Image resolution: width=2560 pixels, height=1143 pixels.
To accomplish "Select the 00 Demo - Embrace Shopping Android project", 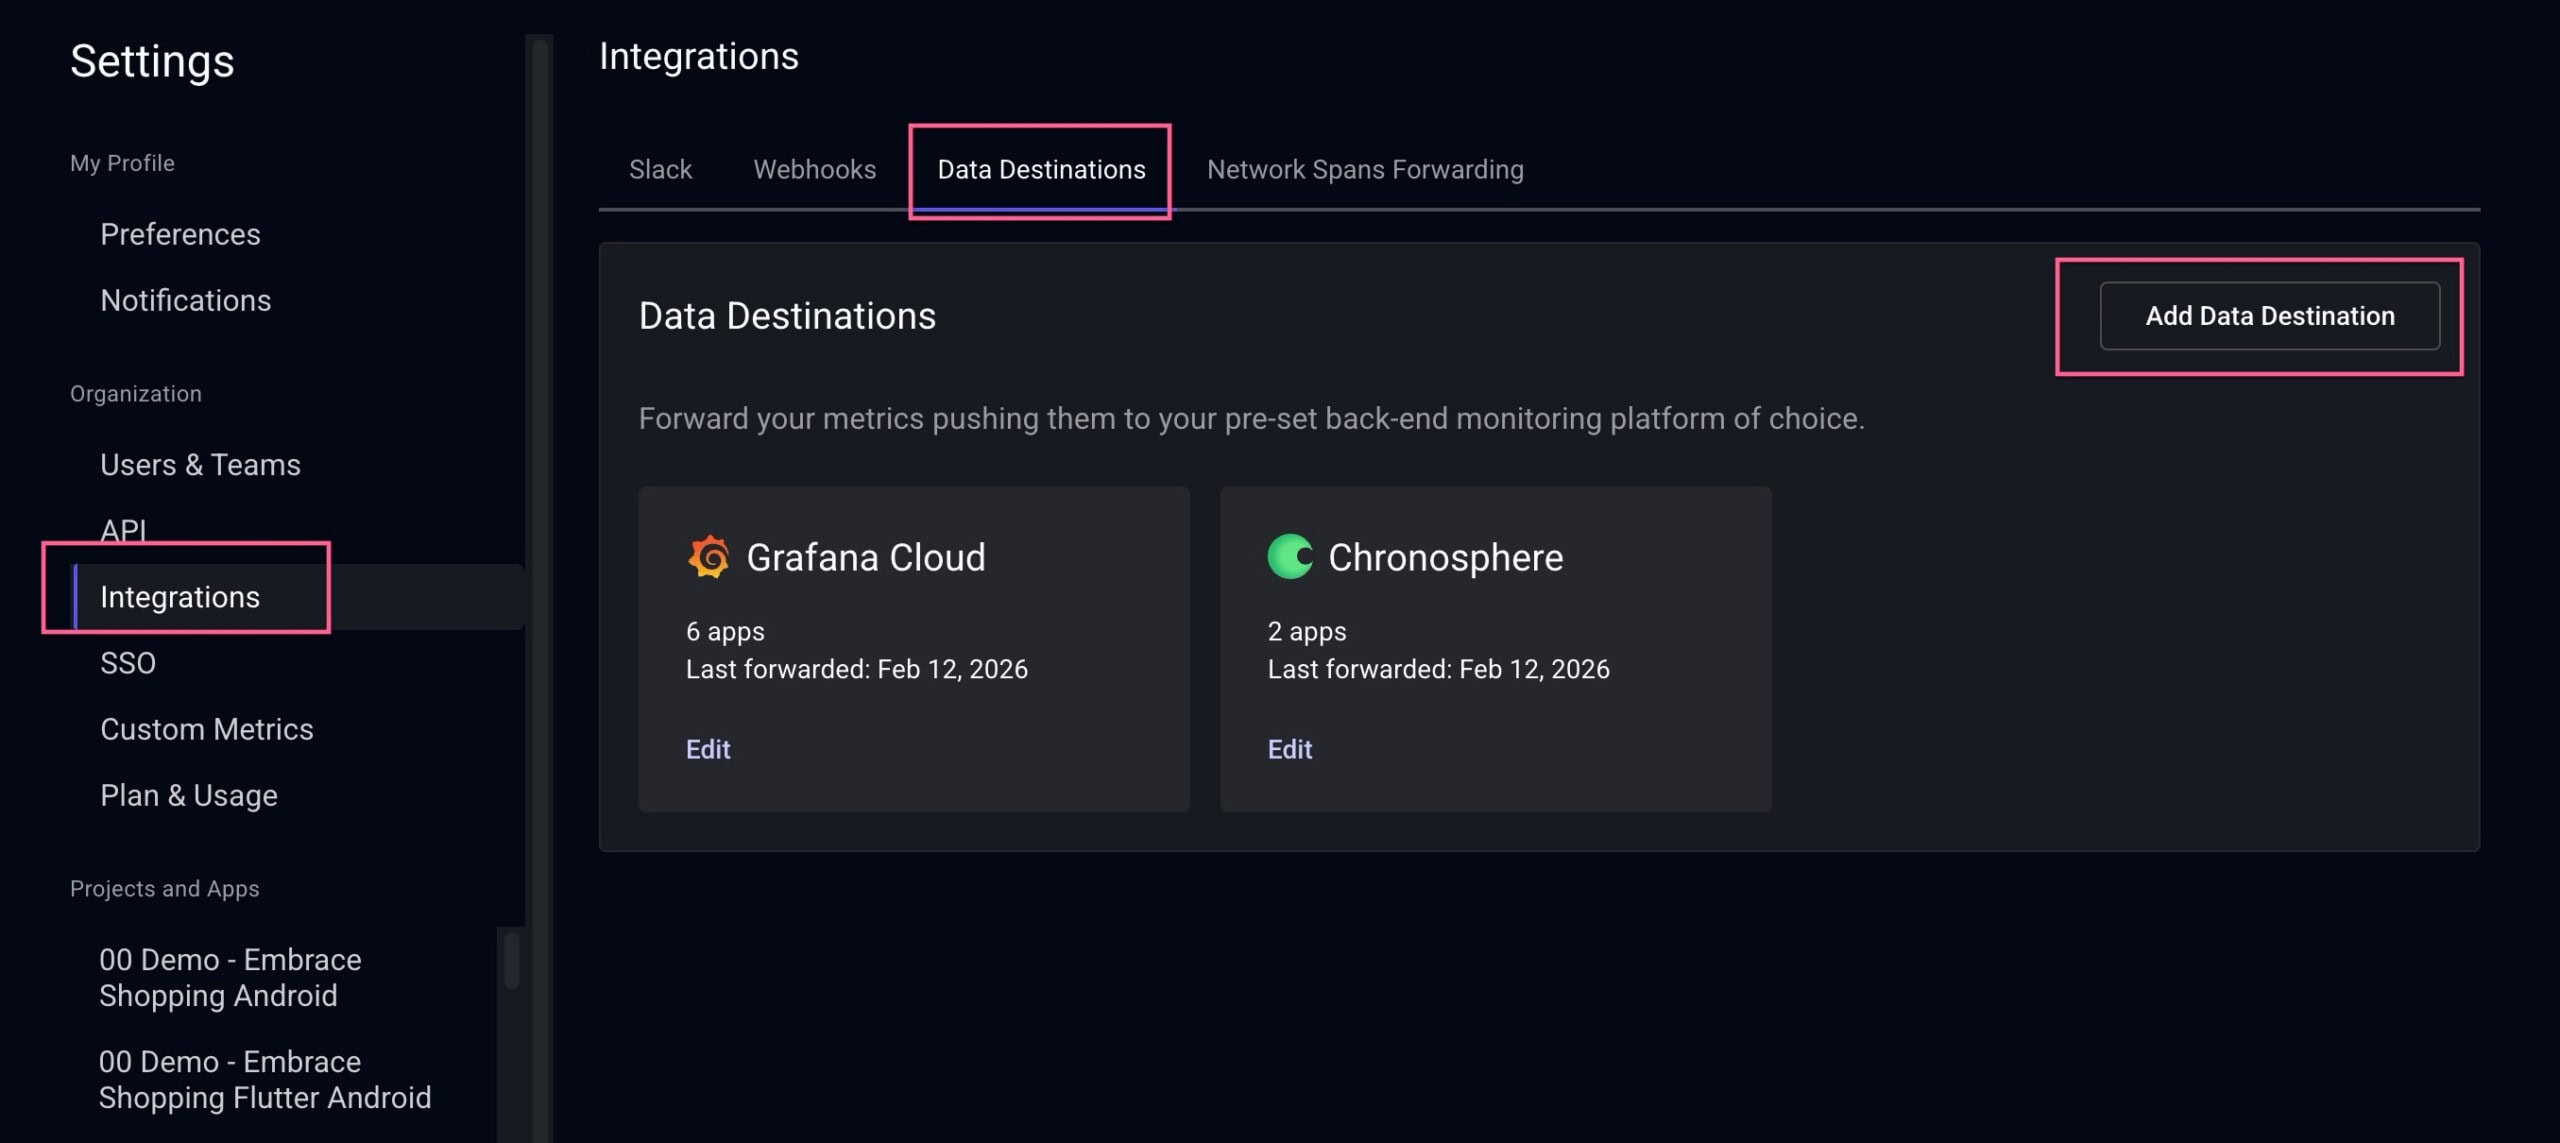I will coord(230,977).
